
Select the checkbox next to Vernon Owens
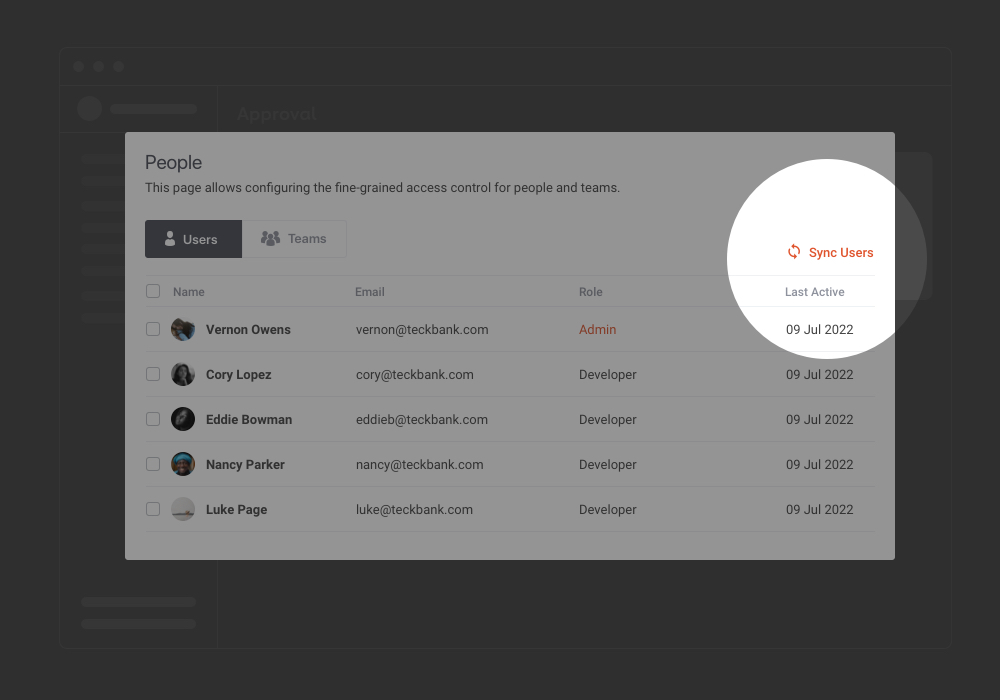(152, 328)
